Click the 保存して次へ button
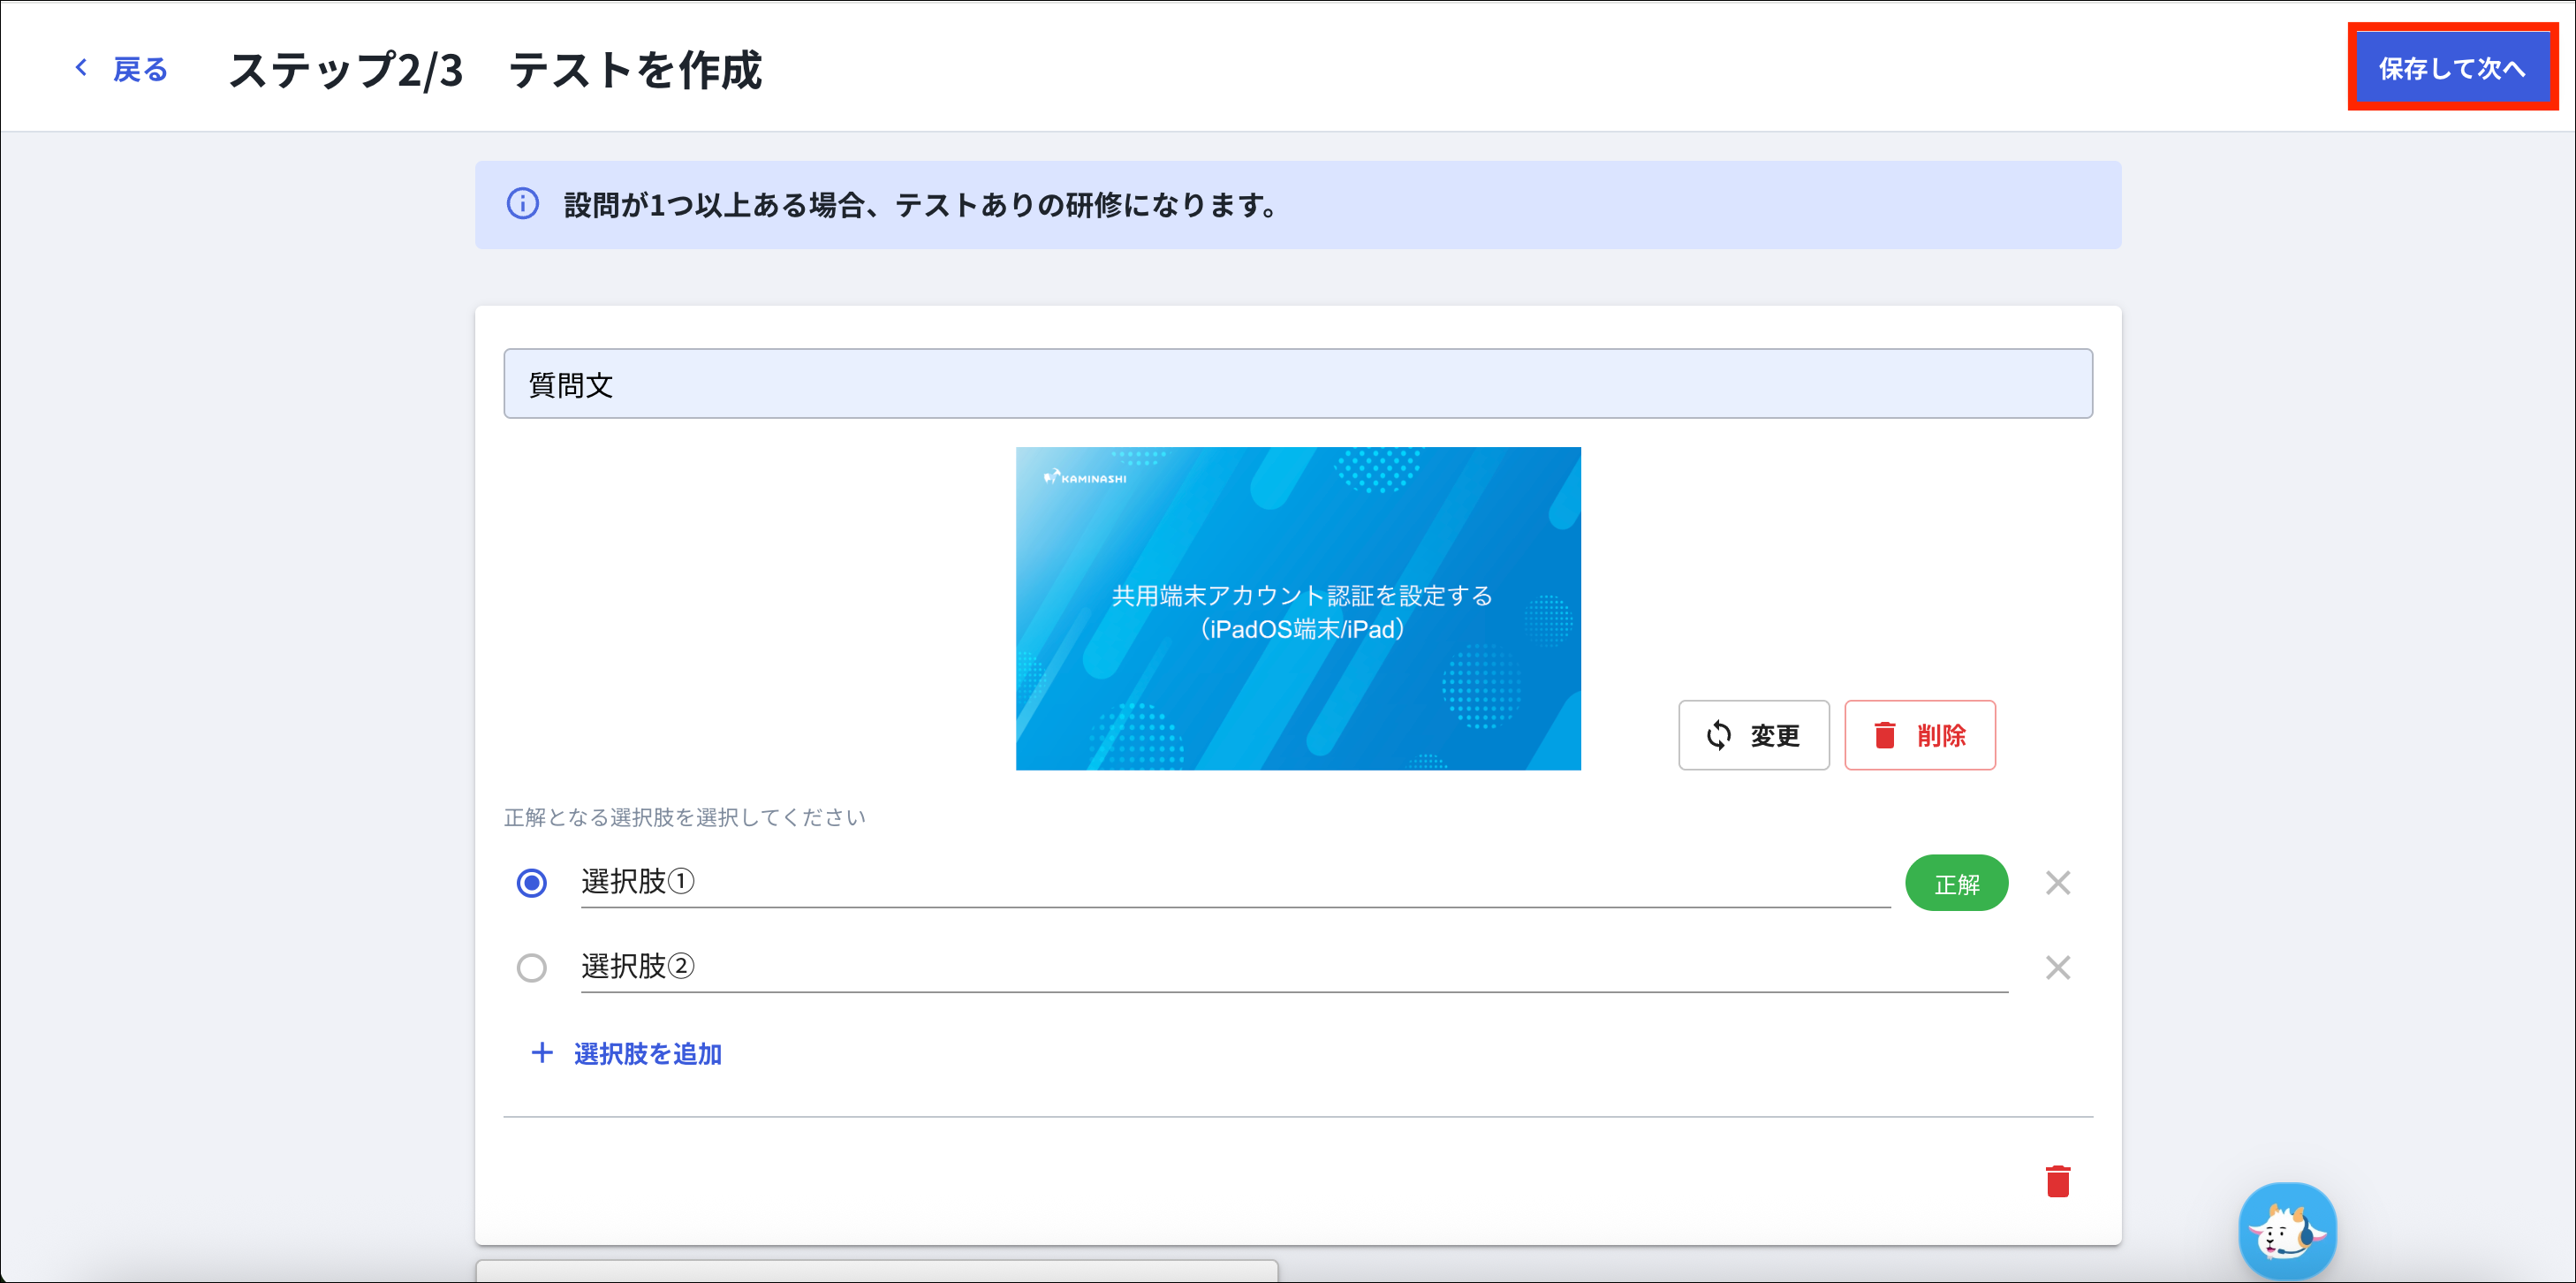Viewport: 2576px width, 1283px height. 2451,68
